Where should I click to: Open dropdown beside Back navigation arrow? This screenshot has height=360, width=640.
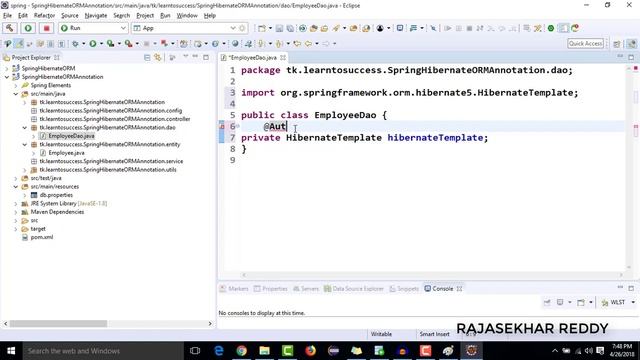tap(317, 44)
